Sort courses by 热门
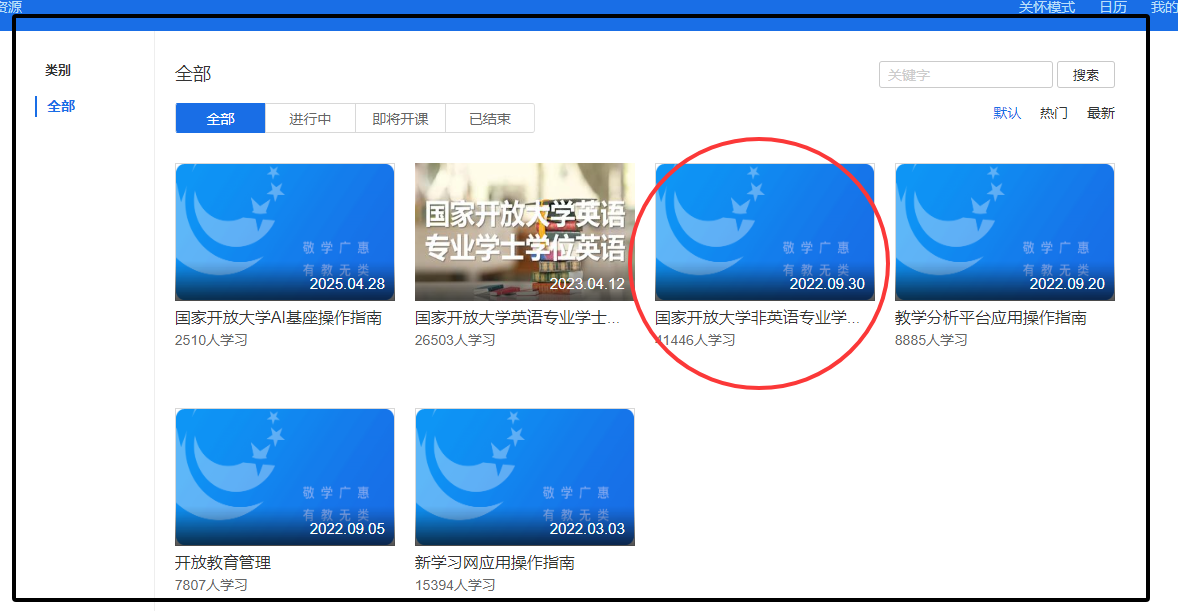The height and width of the screenshot is (611, 1178). (x=1053, y=113)
